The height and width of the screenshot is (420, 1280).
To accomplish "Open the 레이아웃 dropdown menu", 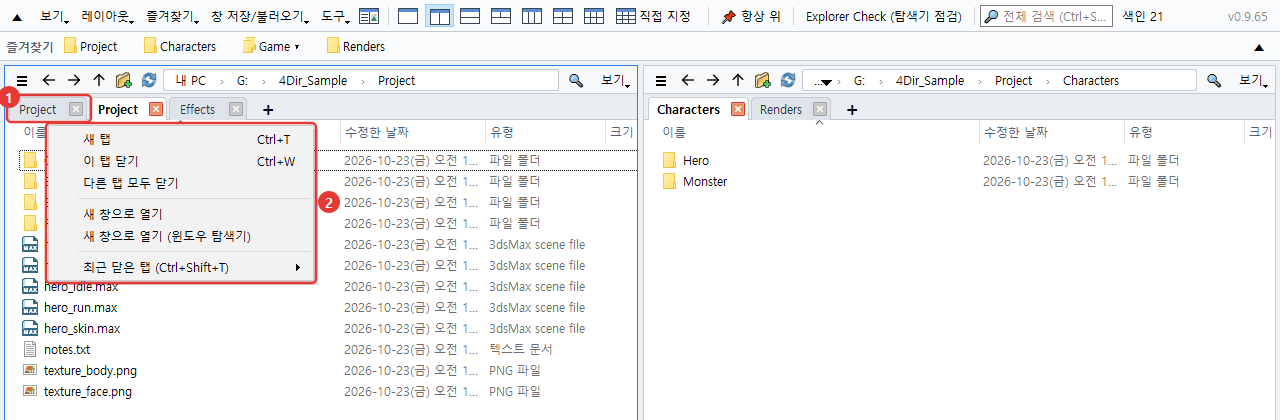I will click(108, 16).
